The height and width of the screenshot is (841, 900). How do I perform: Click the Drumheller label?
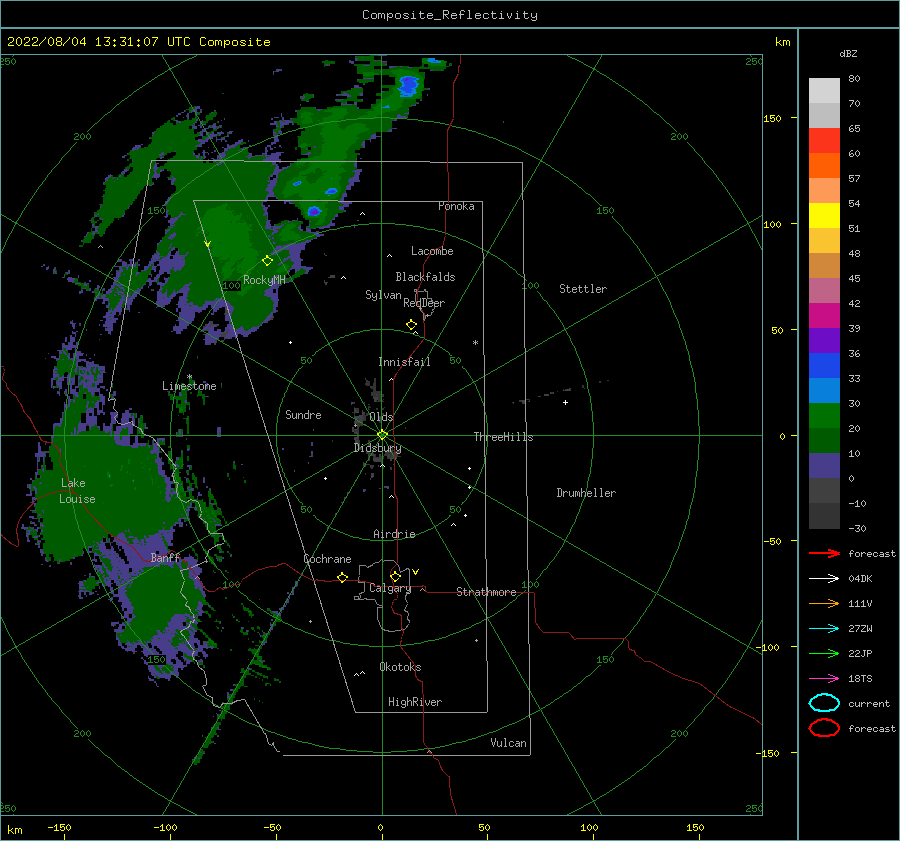(586, 493)
